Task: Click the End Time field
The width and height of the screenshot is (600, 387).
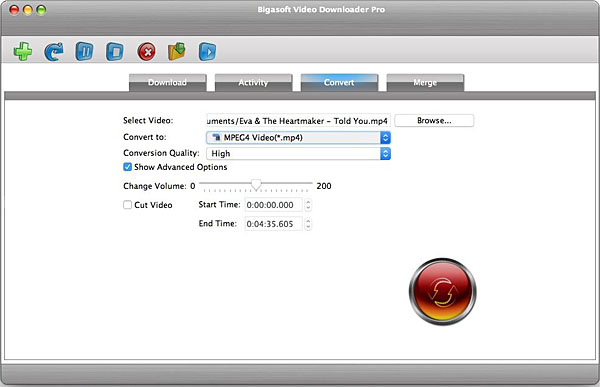Action: [x=273, y=224]
